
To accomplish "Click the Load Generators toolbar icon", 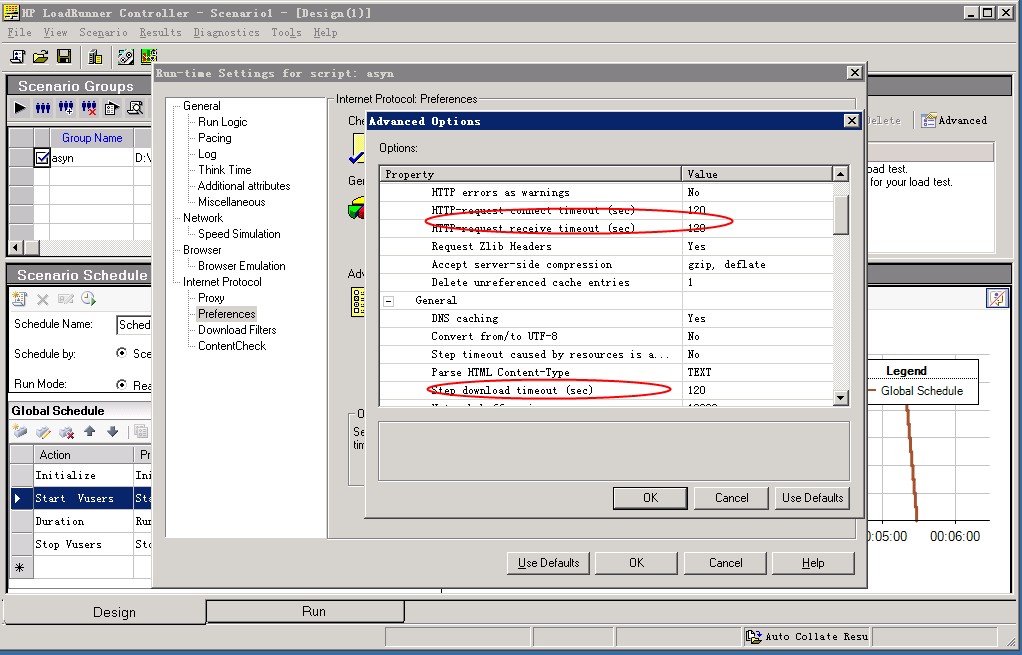I will [95, 57].
